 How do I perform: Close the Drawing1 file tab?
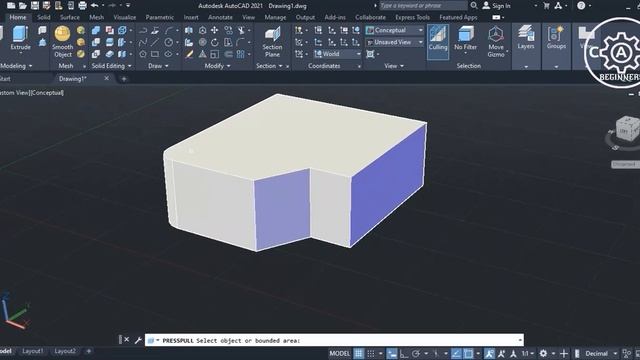click(107, 78)
